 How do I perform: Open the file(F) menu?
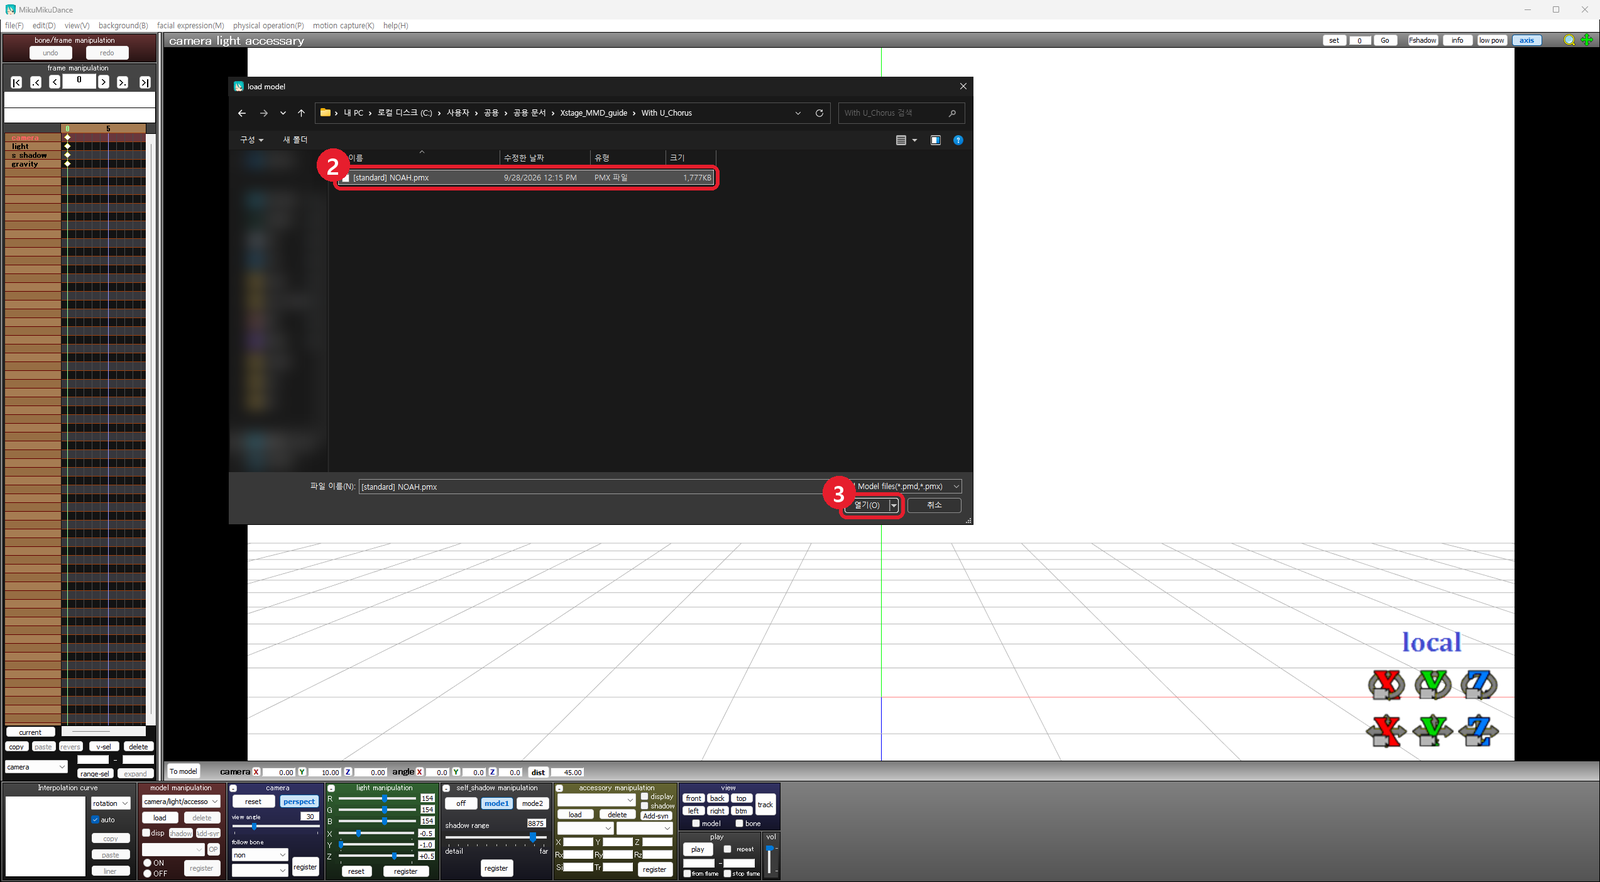14,25
